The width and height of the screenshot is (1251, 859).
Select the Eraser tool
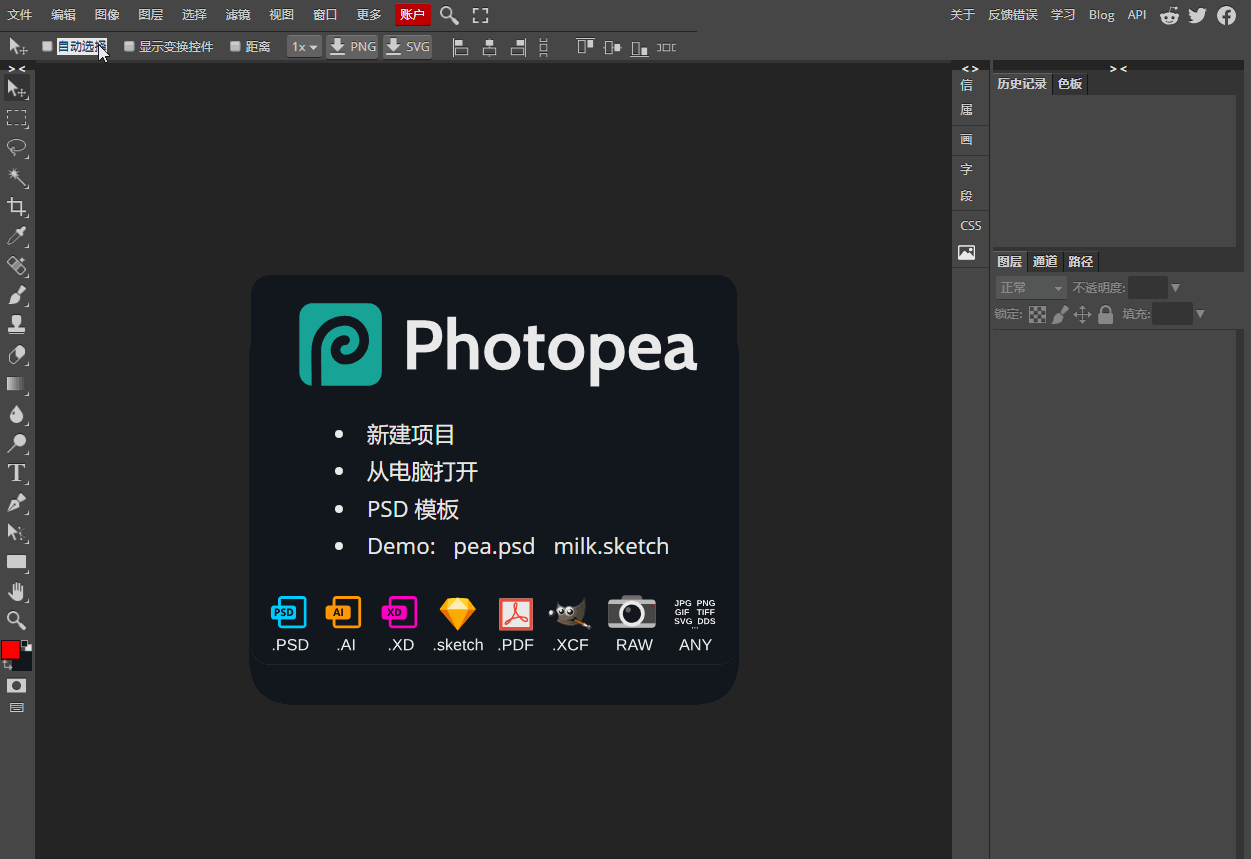coord(17,355)
